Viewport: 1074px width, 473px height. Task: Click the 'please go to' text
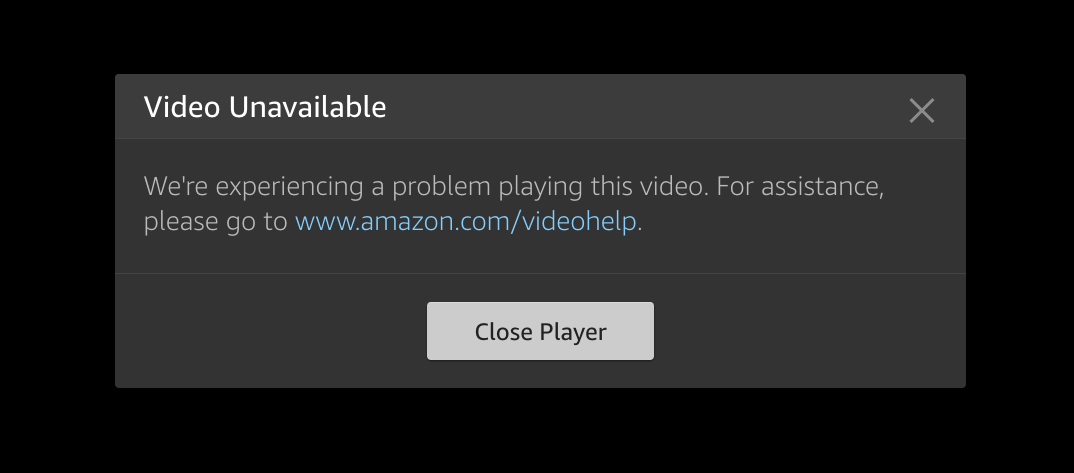pos(216,222)
